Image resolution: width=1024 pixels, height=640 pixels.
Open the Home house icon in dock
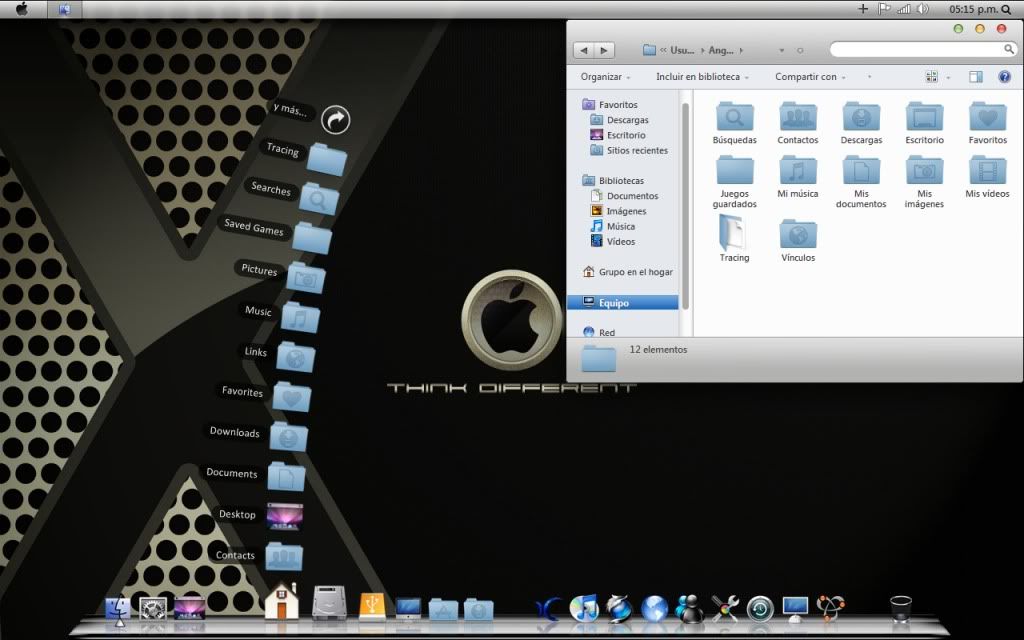pyautogui.click(x=281, y=601)
